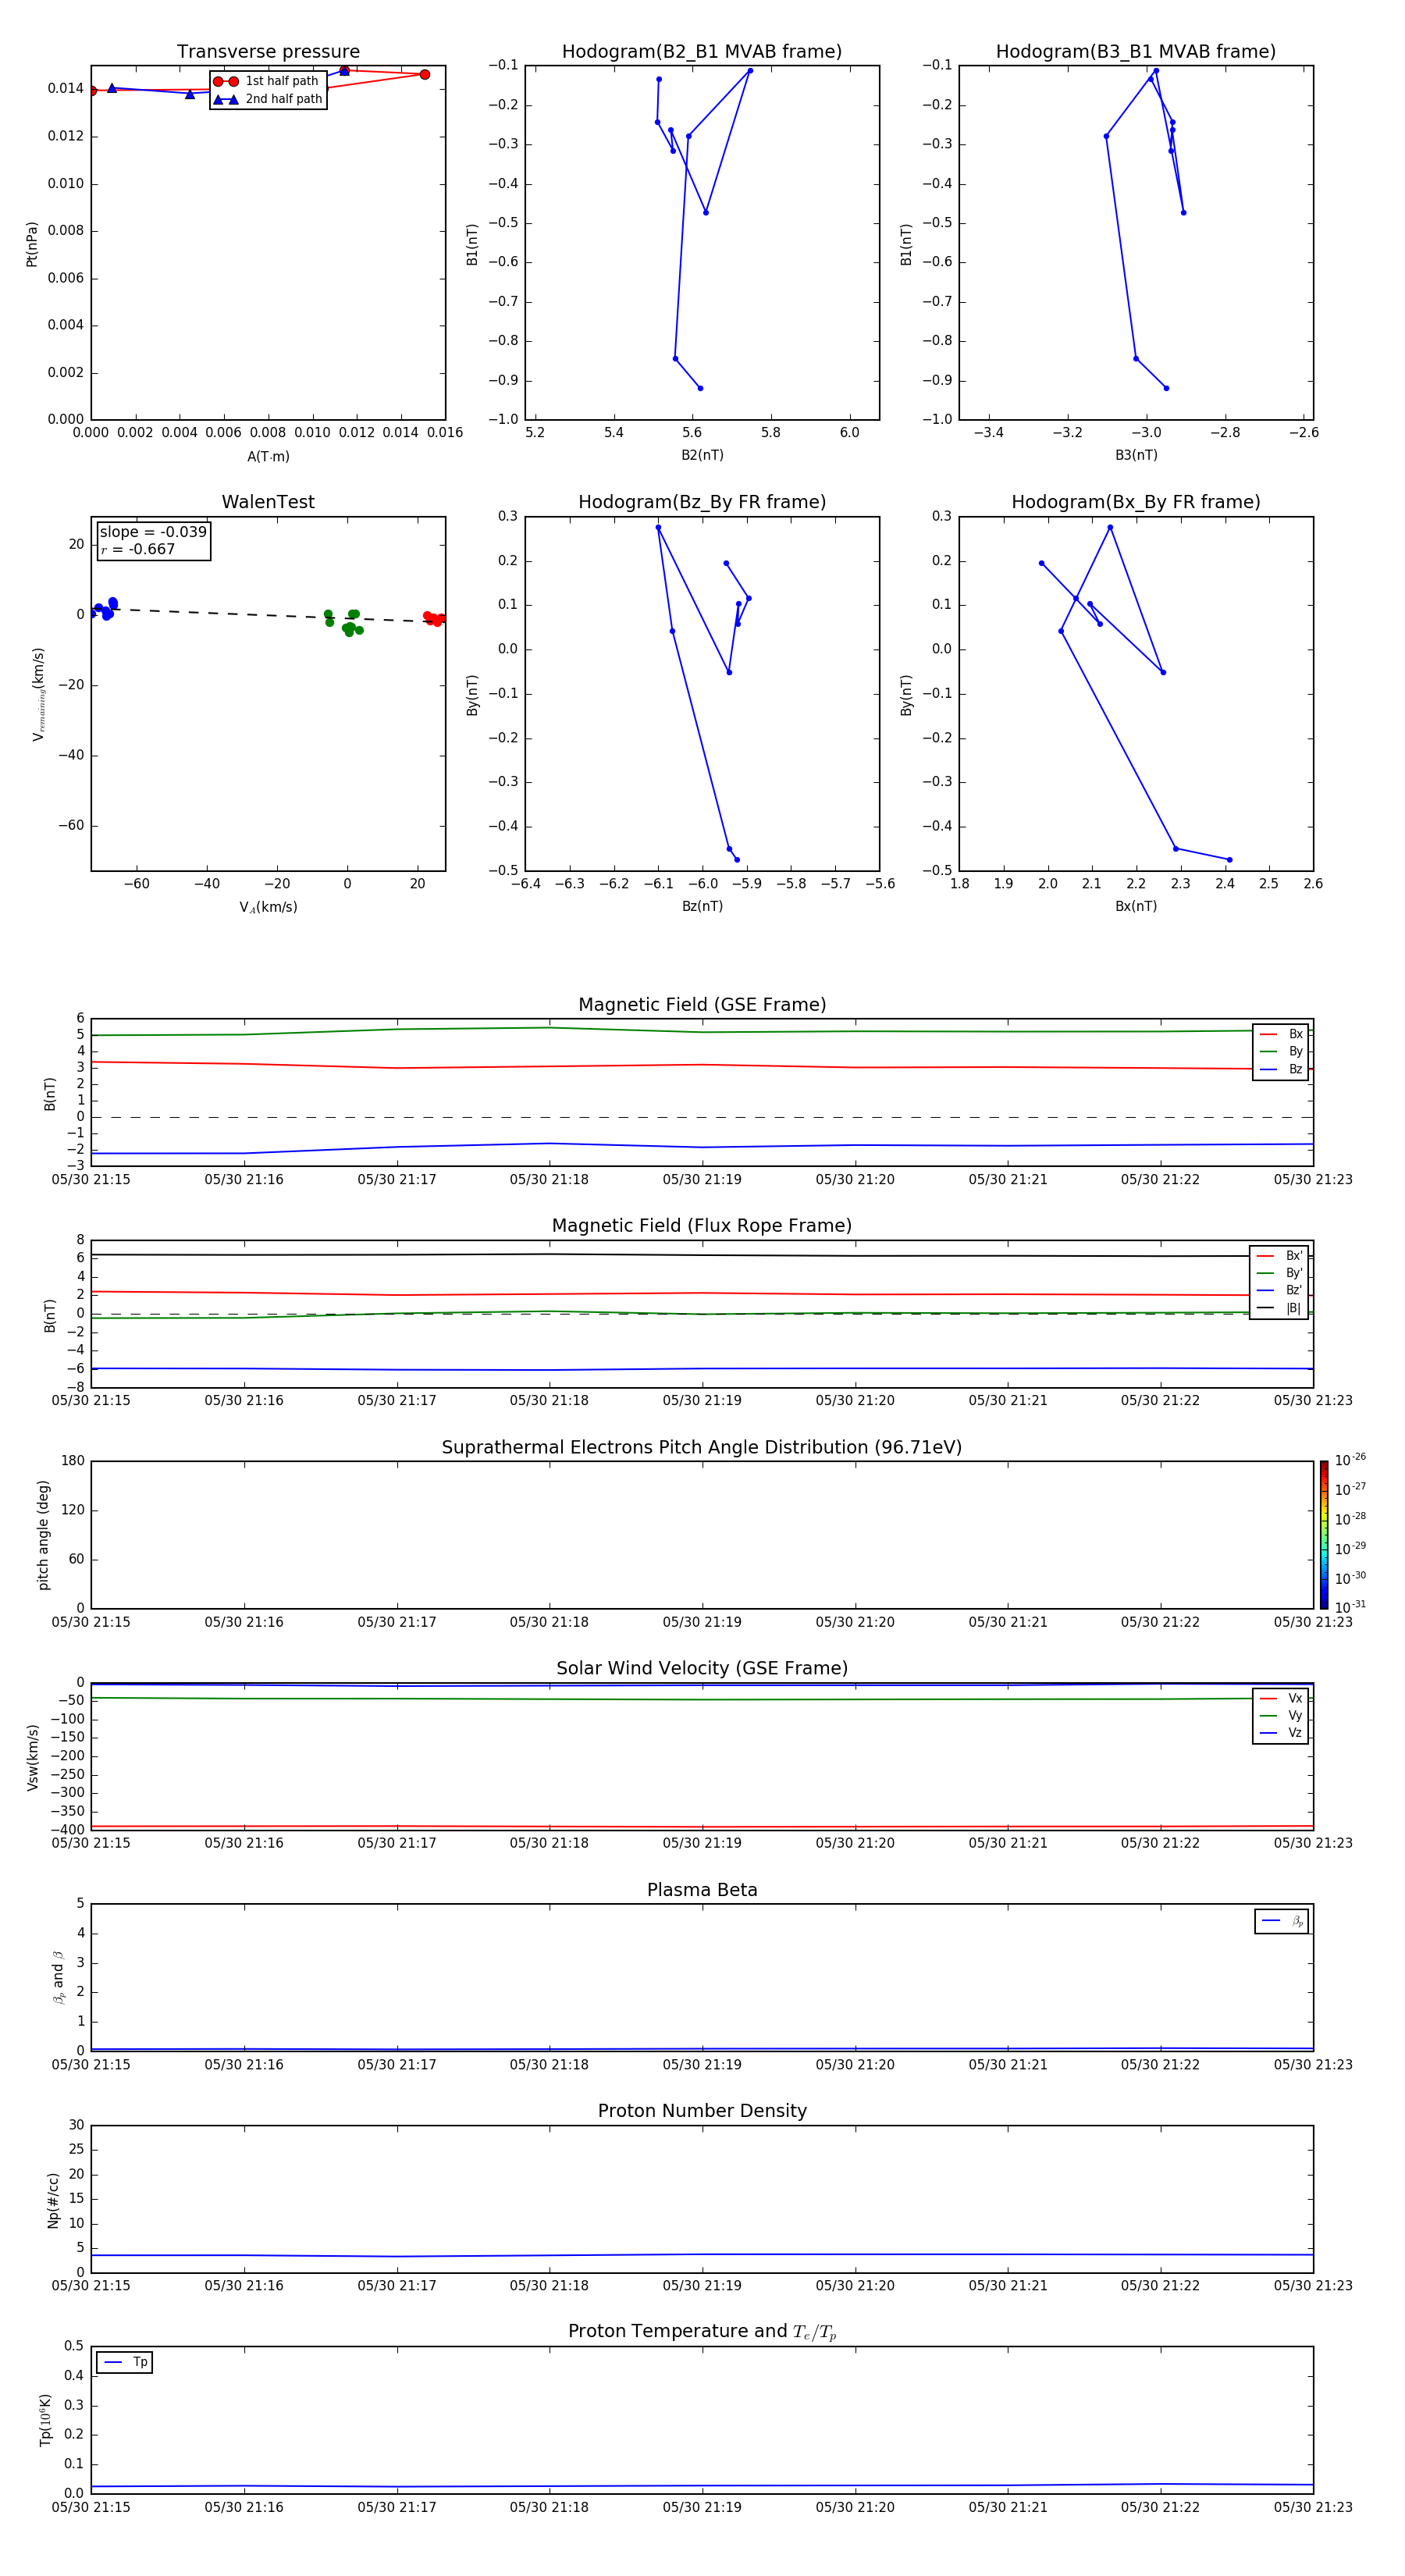This screenshot has width=1405, height=2576.
Task: Select Bx' entry in Flux Rope legend
Action: pyautogui.click(x=1280, y=1256)
